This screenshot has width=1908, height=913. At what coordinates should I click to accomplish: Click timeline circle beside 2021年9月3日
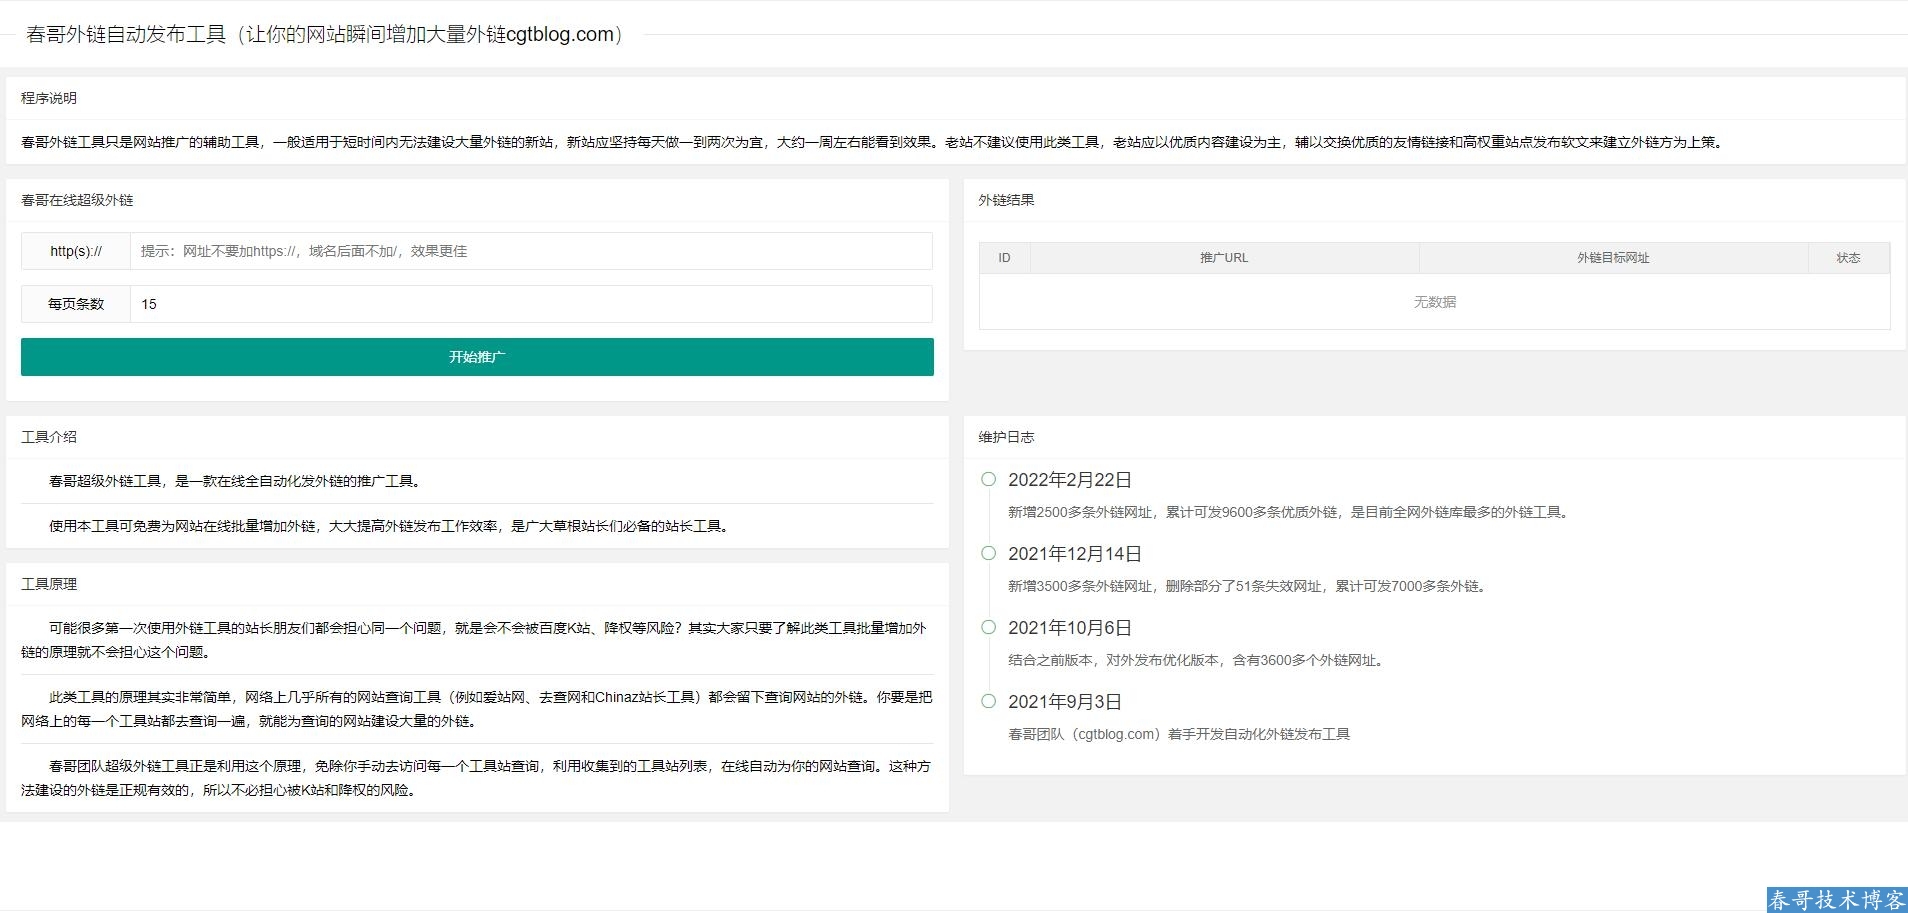pos(988,702)
